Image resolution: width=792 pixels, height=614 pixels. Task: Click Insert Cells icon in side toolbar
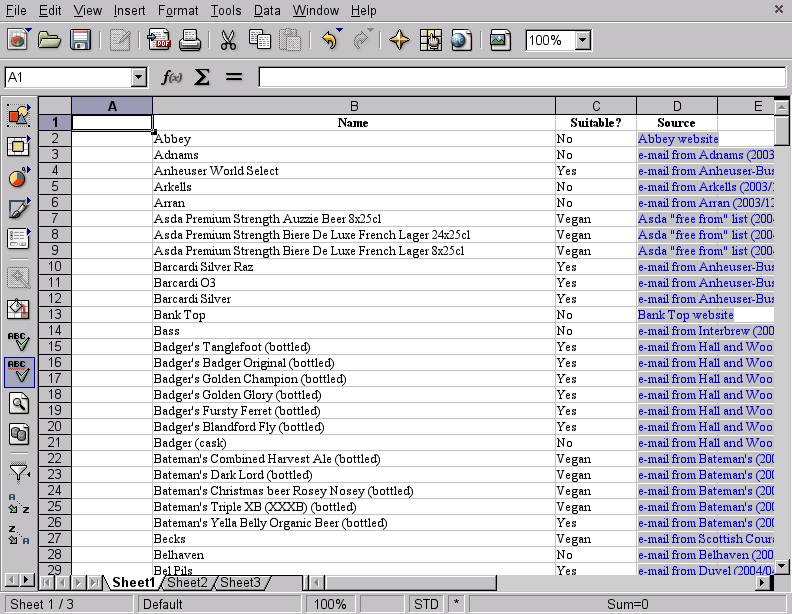tap(19, 146)
